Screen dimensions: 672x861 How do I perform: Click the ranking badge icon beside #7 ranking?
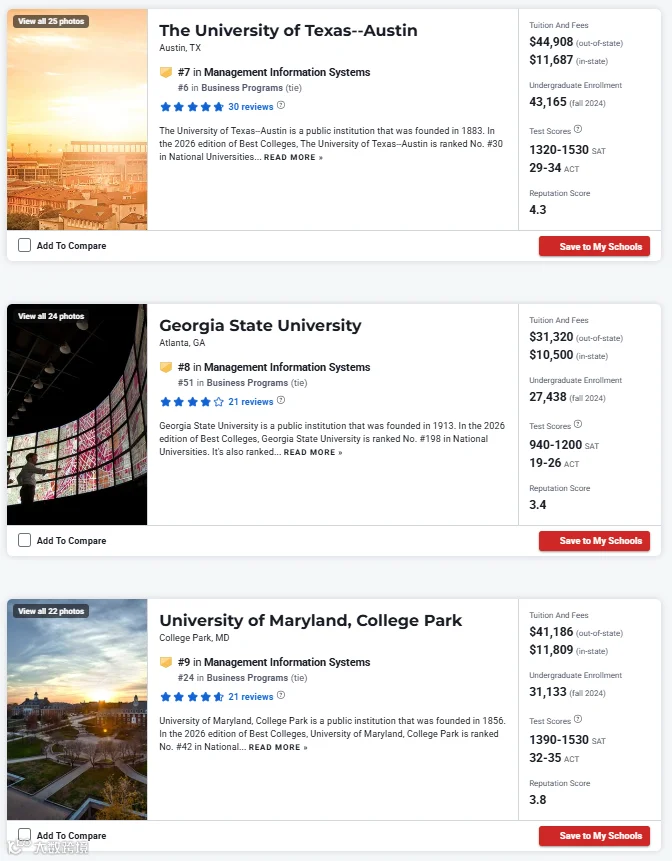(x=166, y=72)
